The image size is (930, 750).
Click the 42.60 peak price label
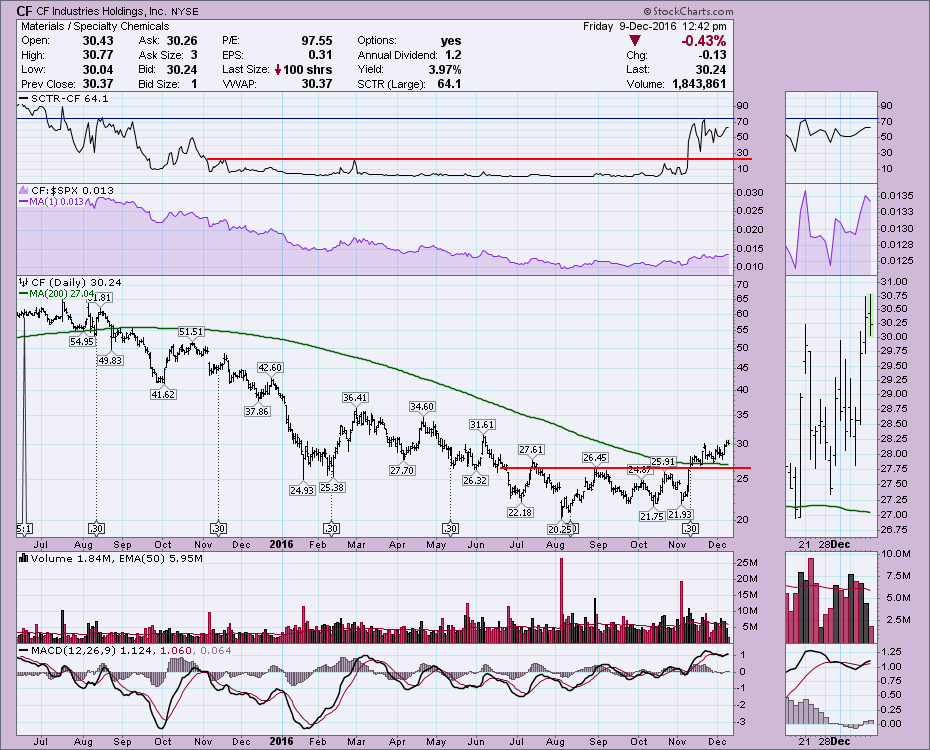click(270, 368)
